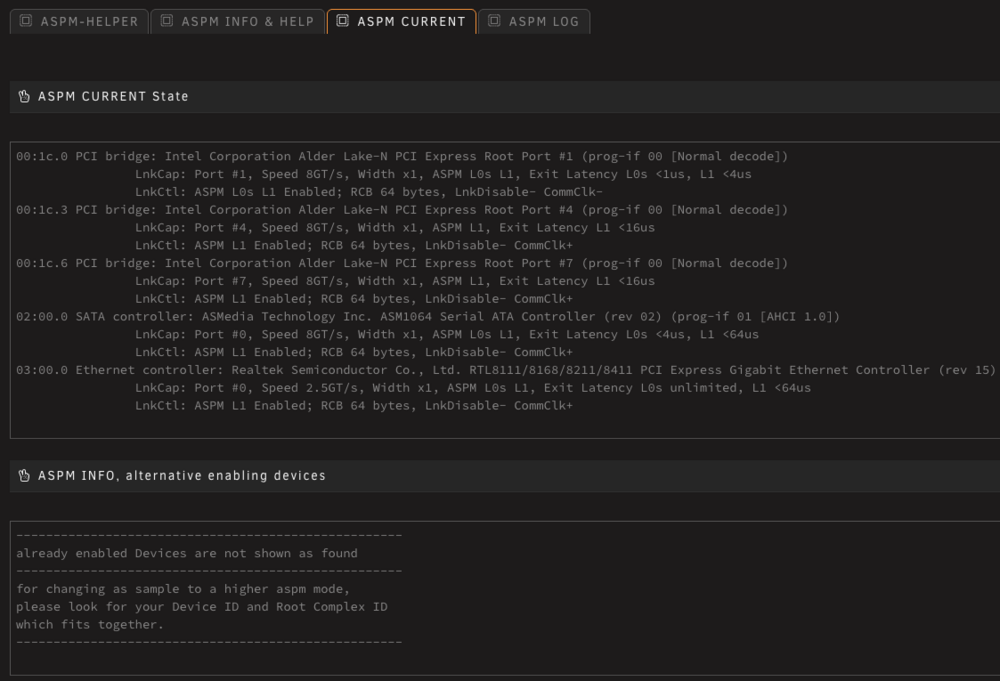Screen dimensions: 1000x681
Task: Click the LnkCap line with L0s <4us latency
Action: pyautogui.click(x=446, y=335)
